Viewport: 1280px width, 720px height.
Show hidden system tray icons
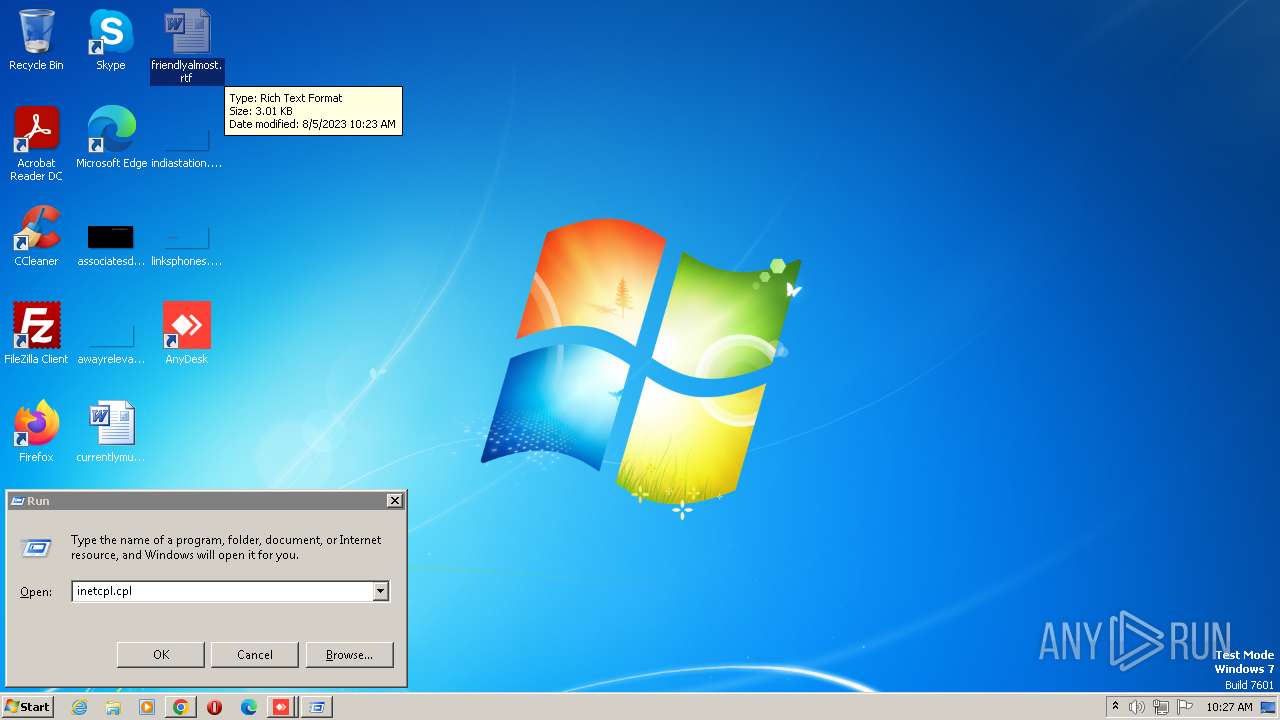pyautogui.click(x=1116, y=707)
